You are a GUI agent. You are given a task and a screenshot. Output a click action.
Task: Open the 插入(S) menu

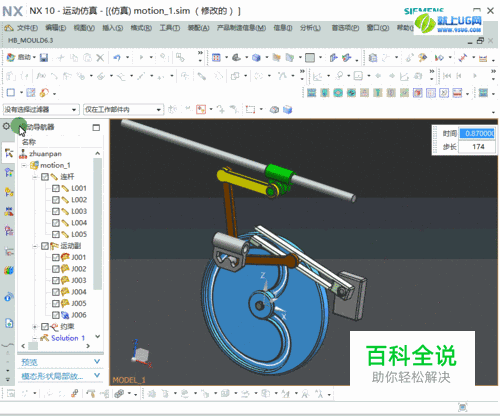(112, 28)
